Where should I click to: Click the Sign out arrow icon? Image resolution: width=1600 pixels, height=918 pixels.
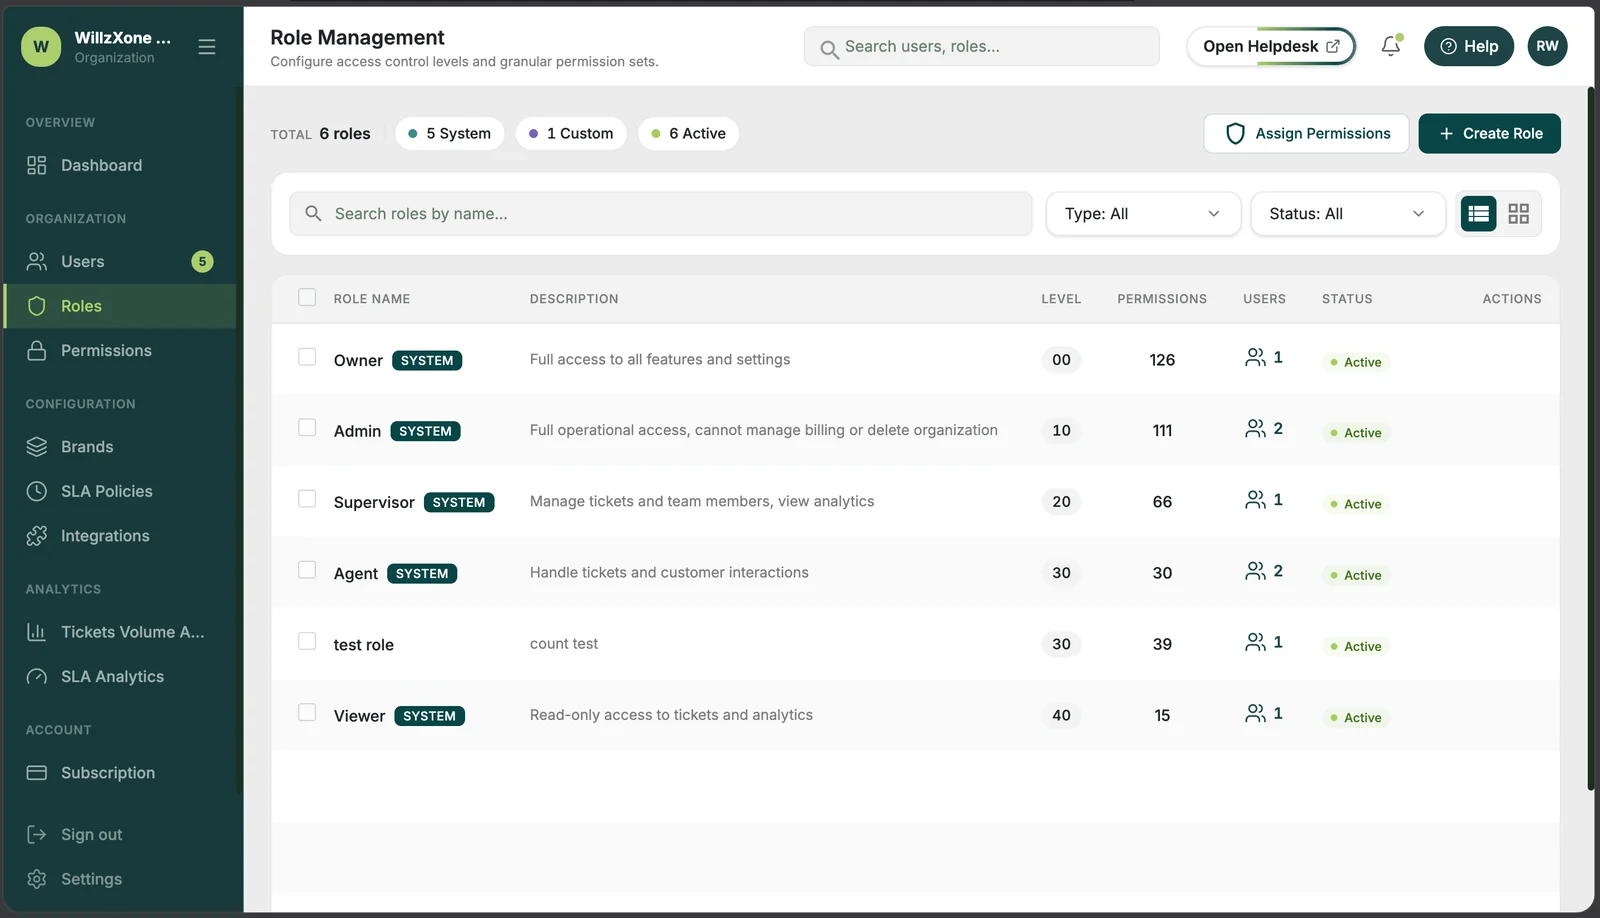(37, 835)
